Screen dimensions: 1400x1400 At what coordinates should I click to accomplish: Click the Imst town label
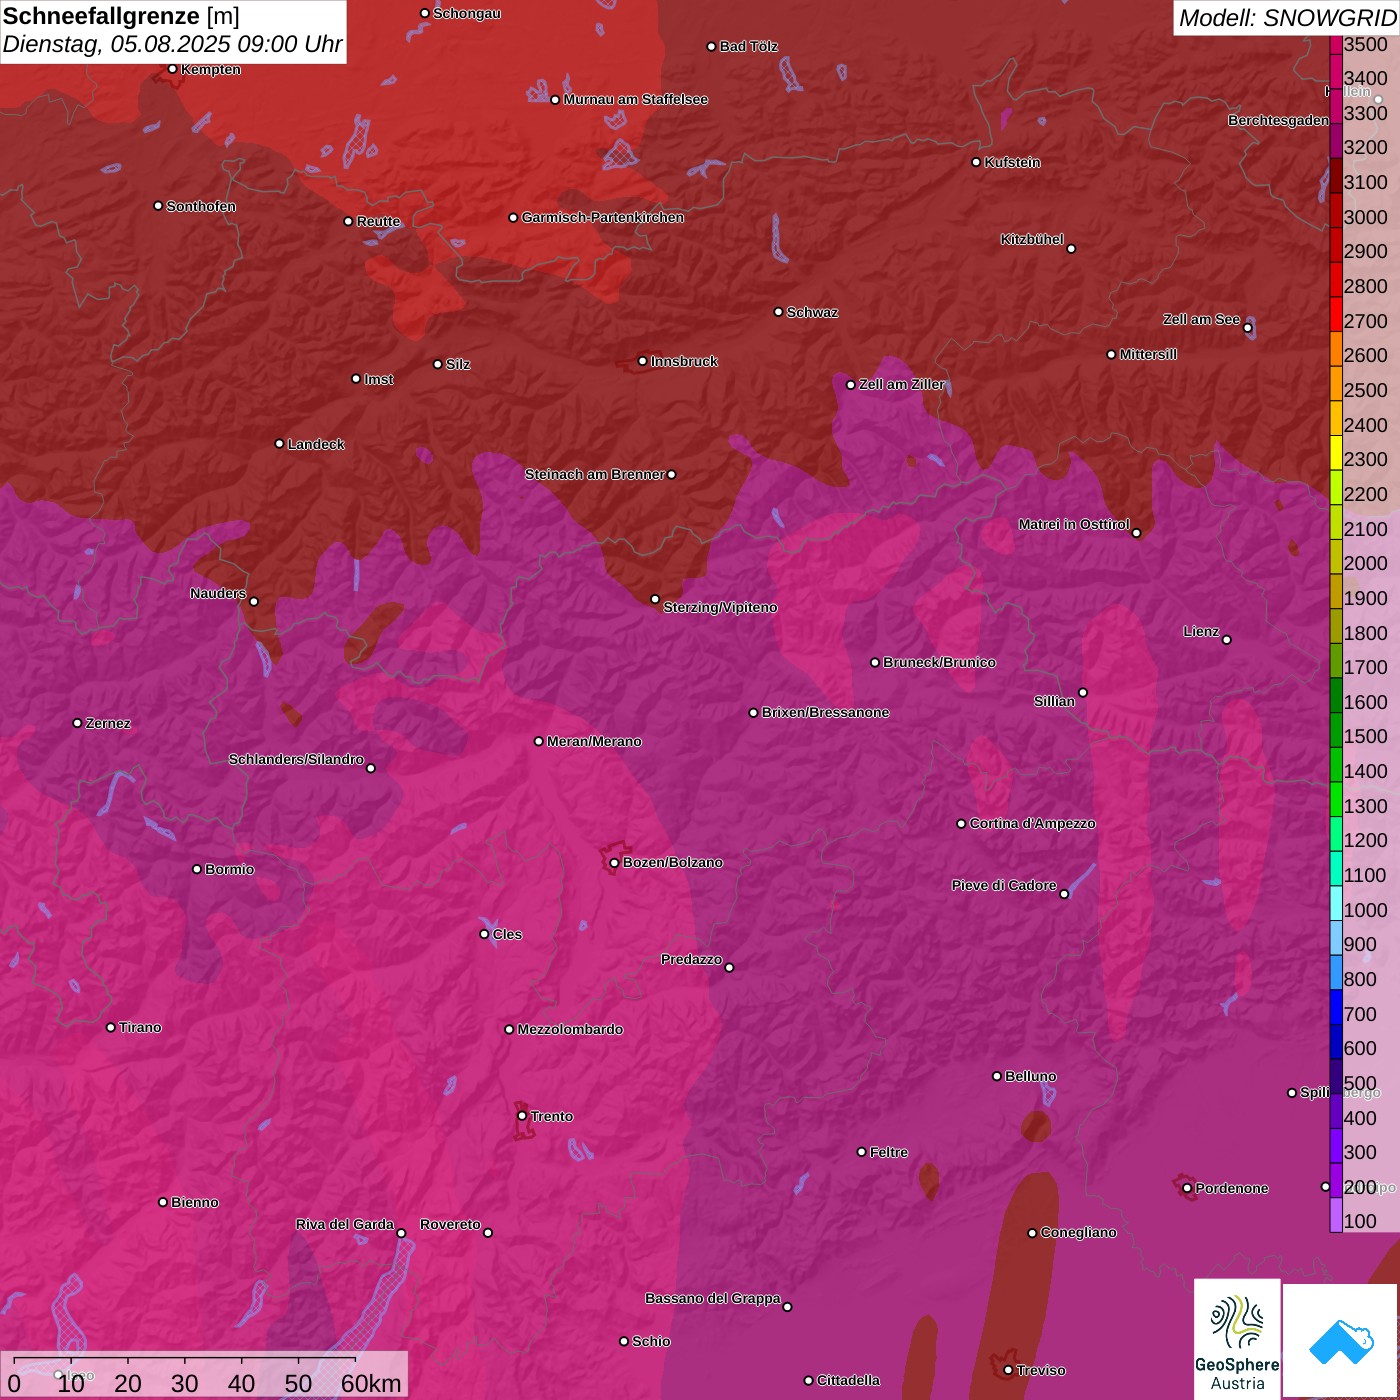pos(378,379)
